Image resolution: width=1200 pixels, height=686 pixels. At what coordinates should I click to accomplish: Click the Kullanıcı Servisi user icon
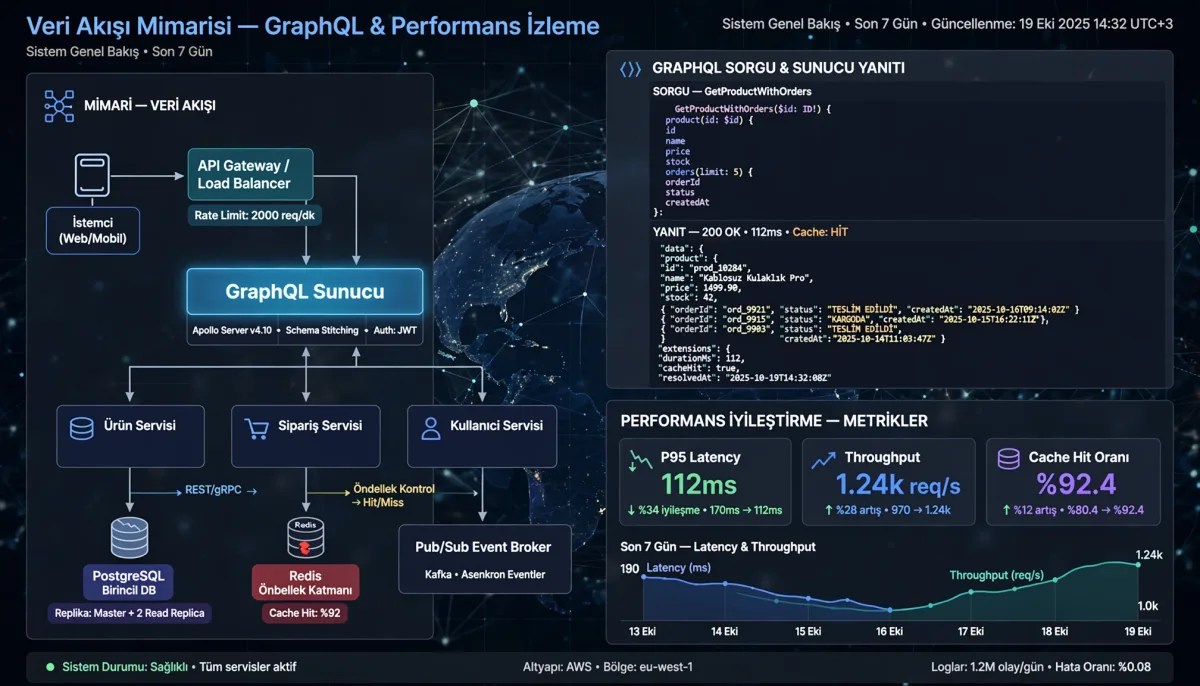pos(431,429)
